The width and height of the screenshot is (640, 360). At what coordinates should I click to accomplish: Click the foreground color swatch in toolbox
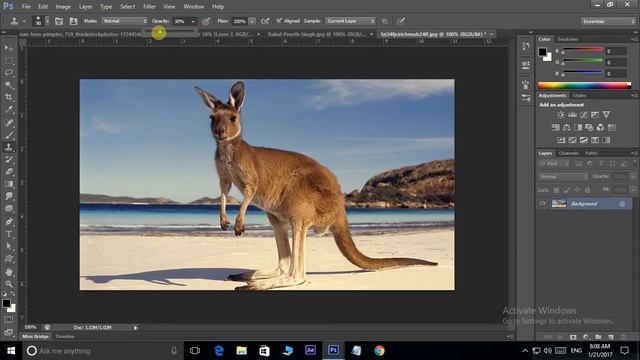pyautogui.click(x=6, y=303)
